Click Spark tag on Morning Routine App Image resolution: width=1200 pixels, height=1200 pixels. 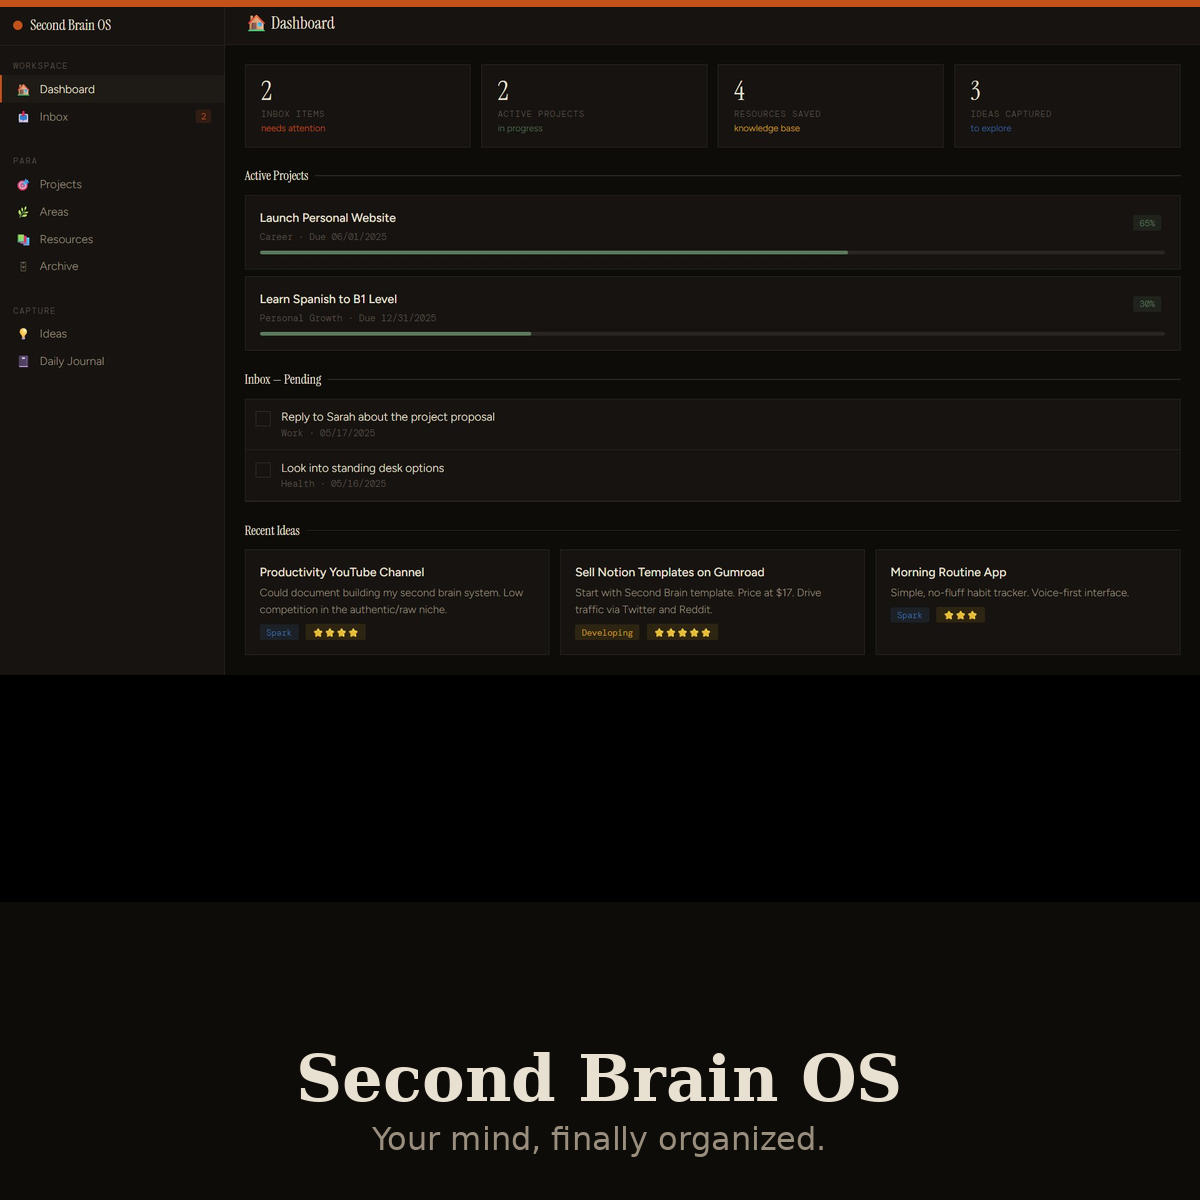coord(910,616)
